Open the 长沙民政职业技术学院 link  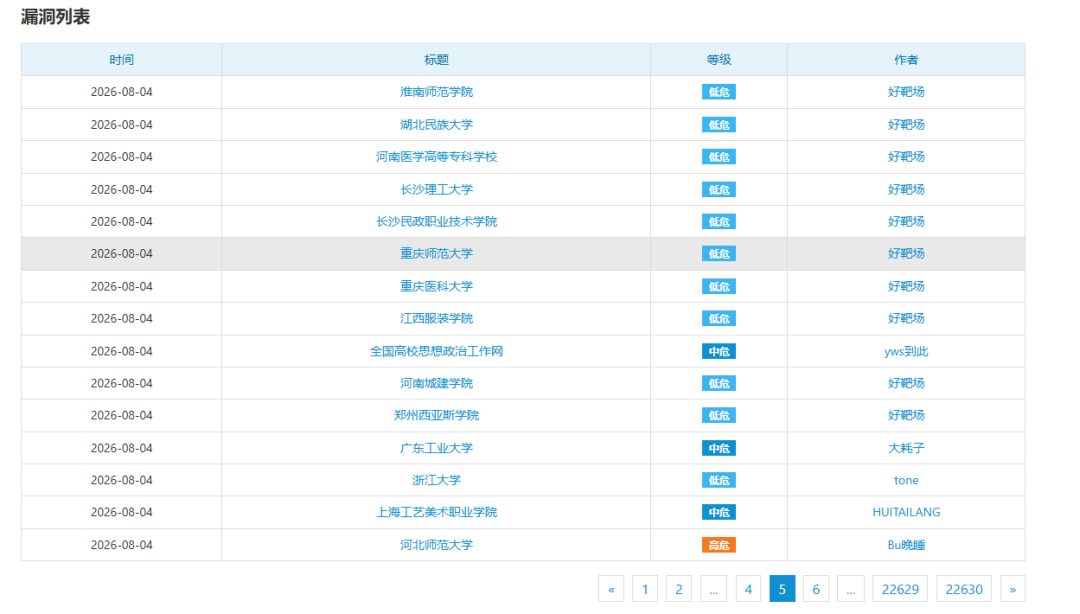click(436, 221)
